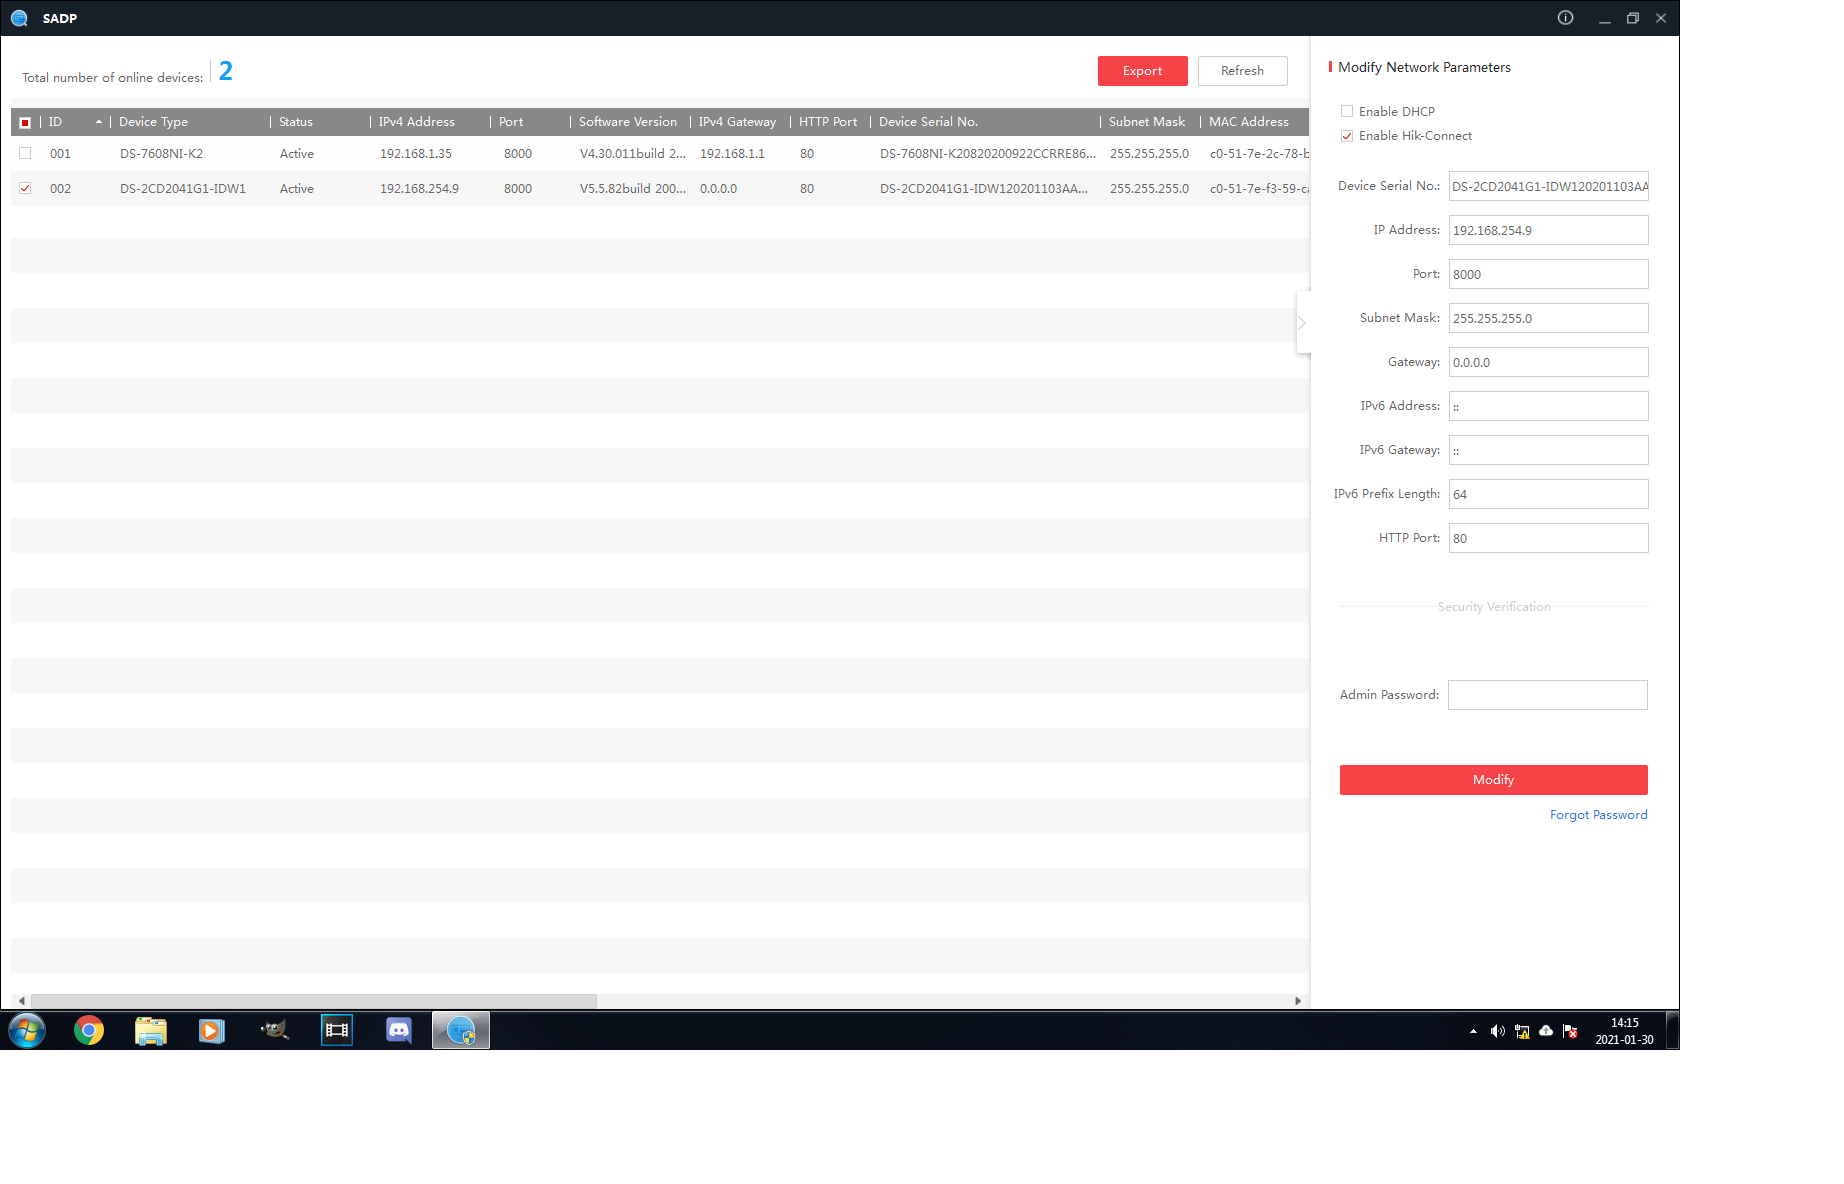Select the SADP taskbar button
This screenshot has width=1844, height=1184.
(461, 1030)
